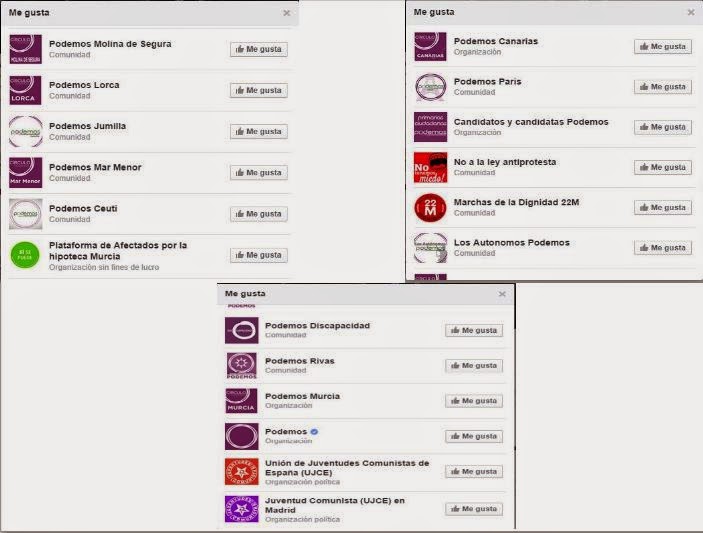
Task: Open Podemos Ceutí page logo
Action: pyautogui.click(x=26, y=214)
